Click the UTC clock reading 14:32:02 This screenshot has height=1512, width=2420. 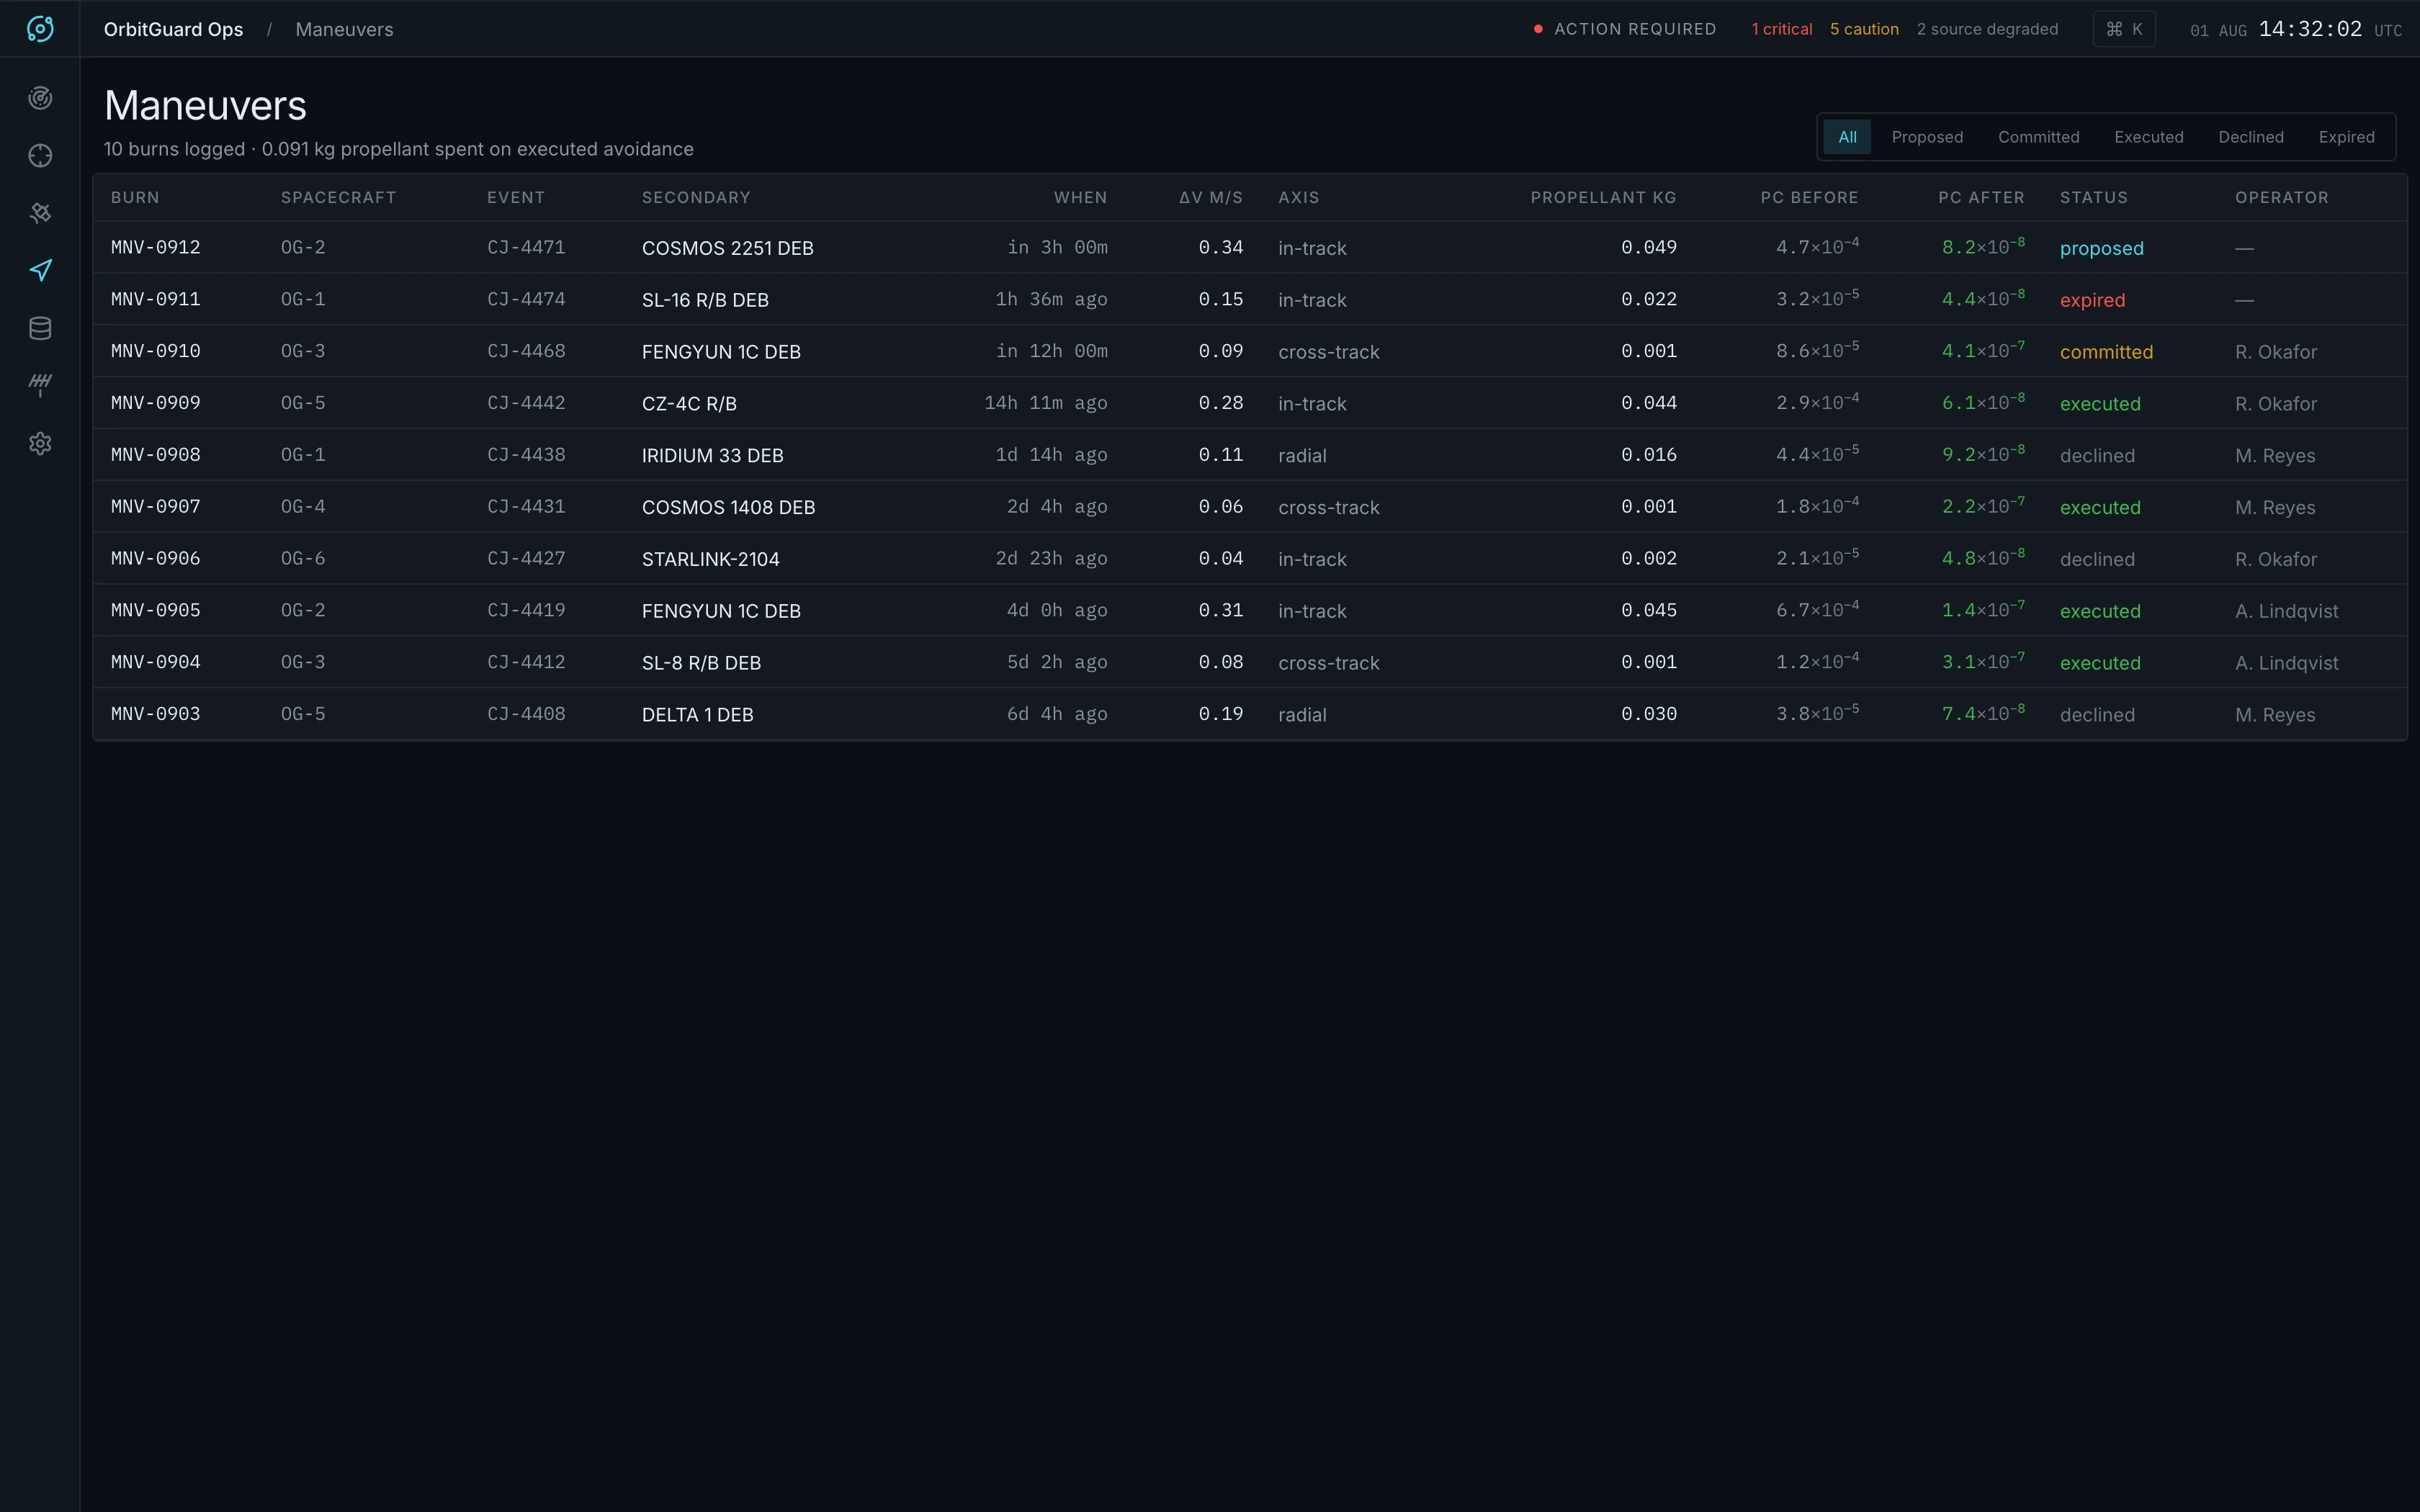point(2310,29)
